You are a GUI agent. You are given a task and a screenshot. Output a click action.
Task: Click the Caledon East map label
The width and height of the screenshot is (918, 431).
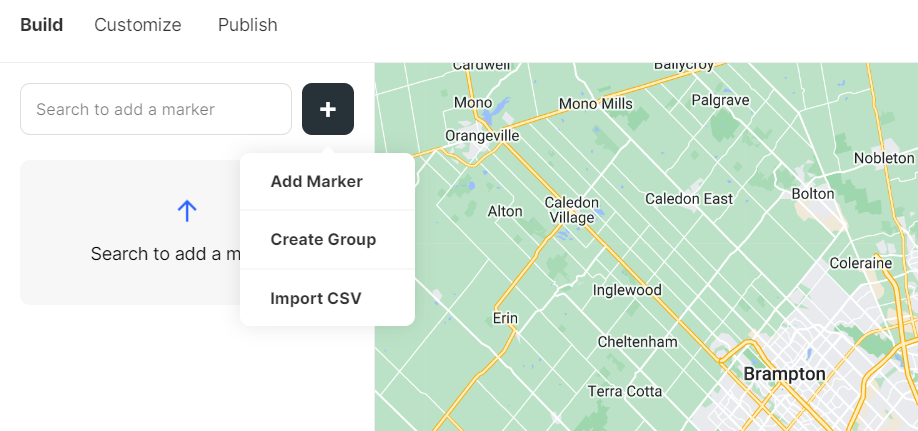click(688, 199)
